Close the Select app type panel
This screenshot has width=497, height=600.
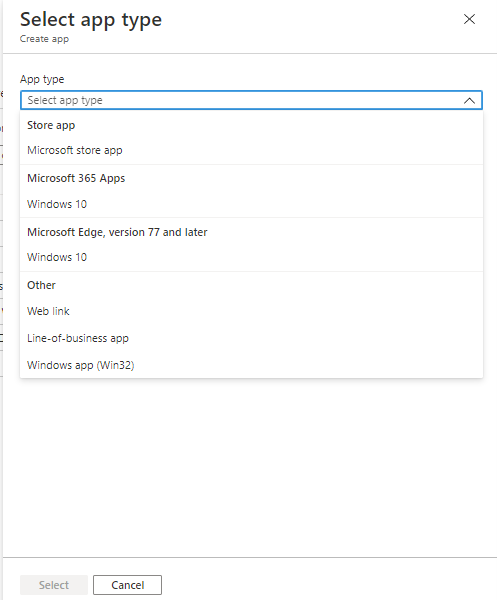click(x=469, y=19)
